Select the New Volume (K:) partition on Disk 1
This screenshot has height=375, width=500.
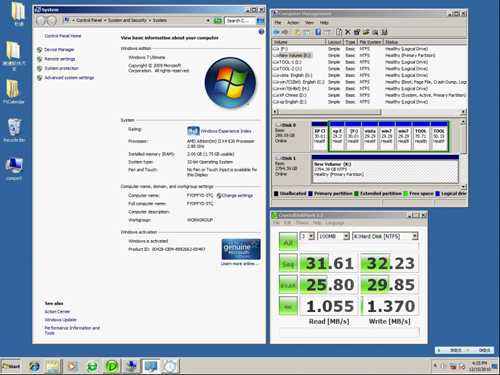click(x=385, y=169)
